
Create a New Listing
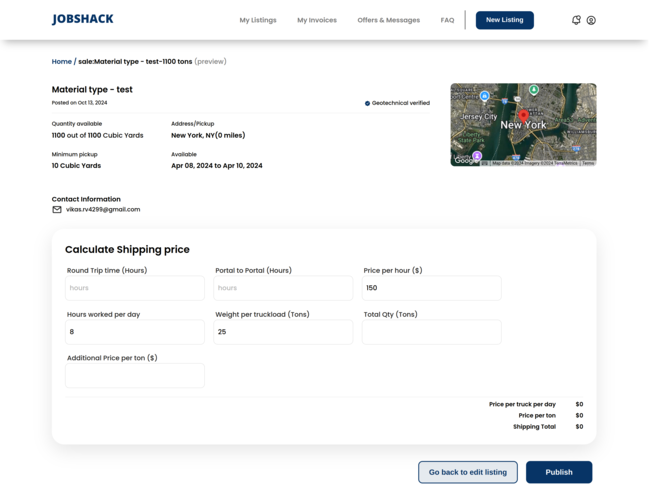(505, 20)
